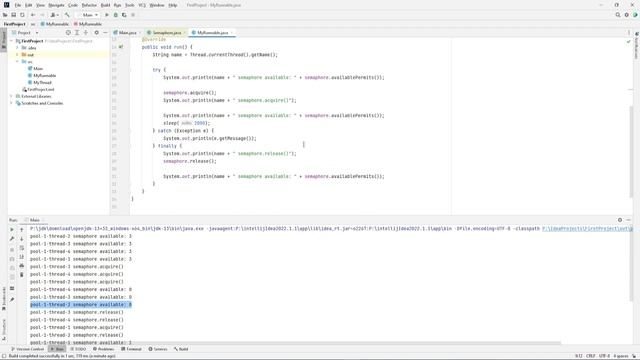
Task: Switch to the Main.java editor tab
Action: [x=127, y=32]
